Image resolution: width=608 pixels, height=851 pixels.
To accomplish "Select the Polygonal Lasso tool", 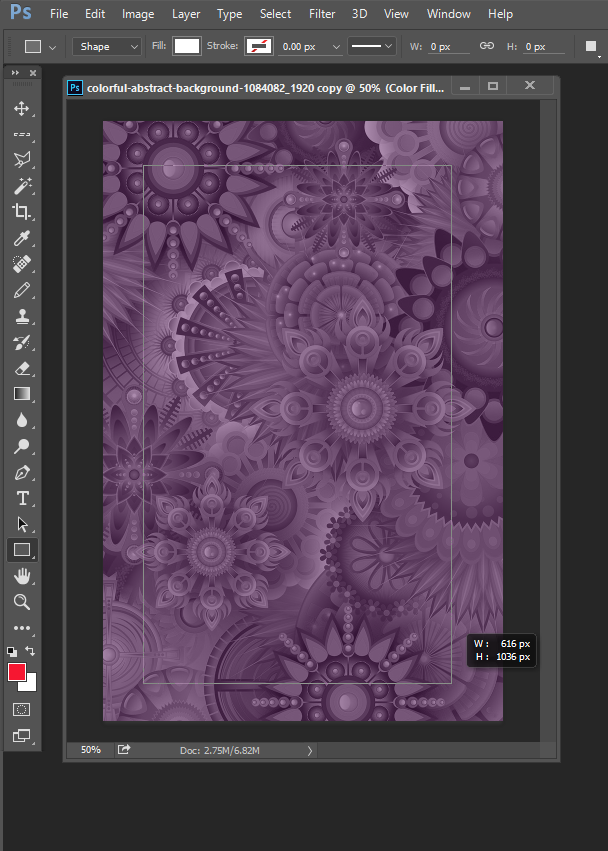I will coord(22,160).
